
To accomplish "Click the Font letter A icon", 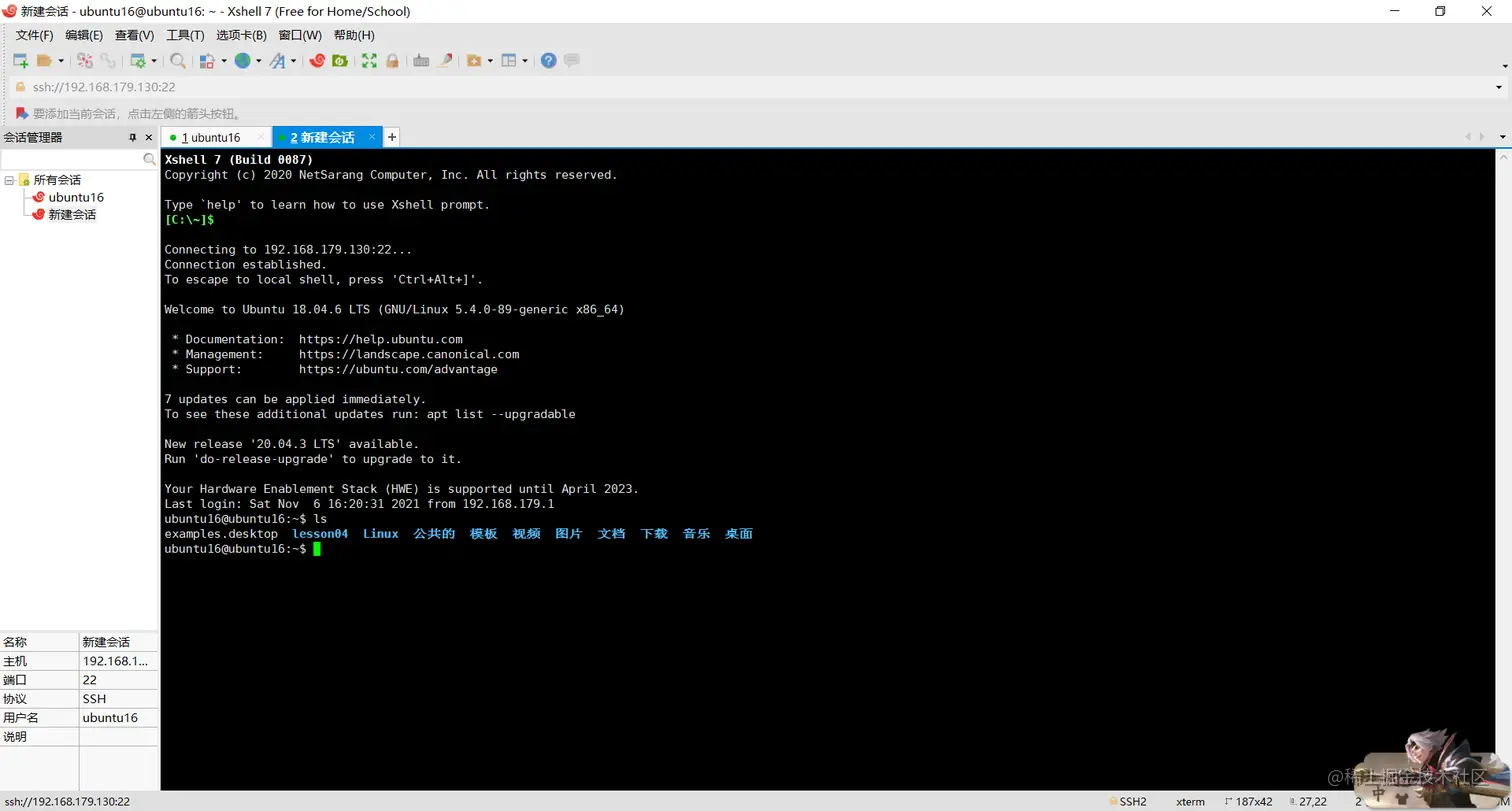I will click(x=277, y=61).
